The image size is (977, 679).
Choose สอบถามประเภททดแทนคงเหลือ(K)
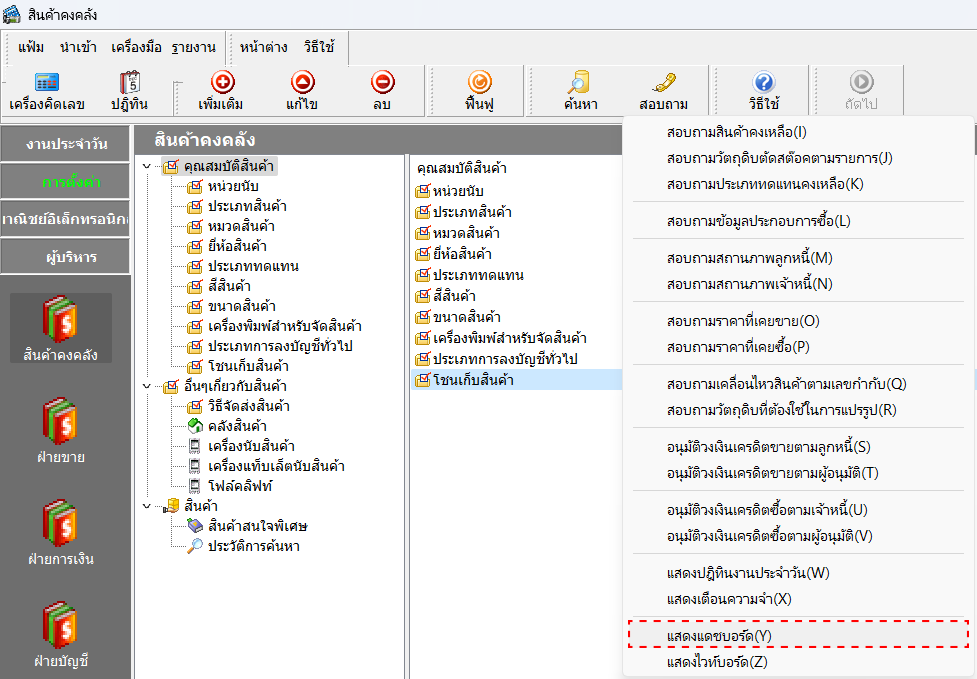(x=798, y=184)
